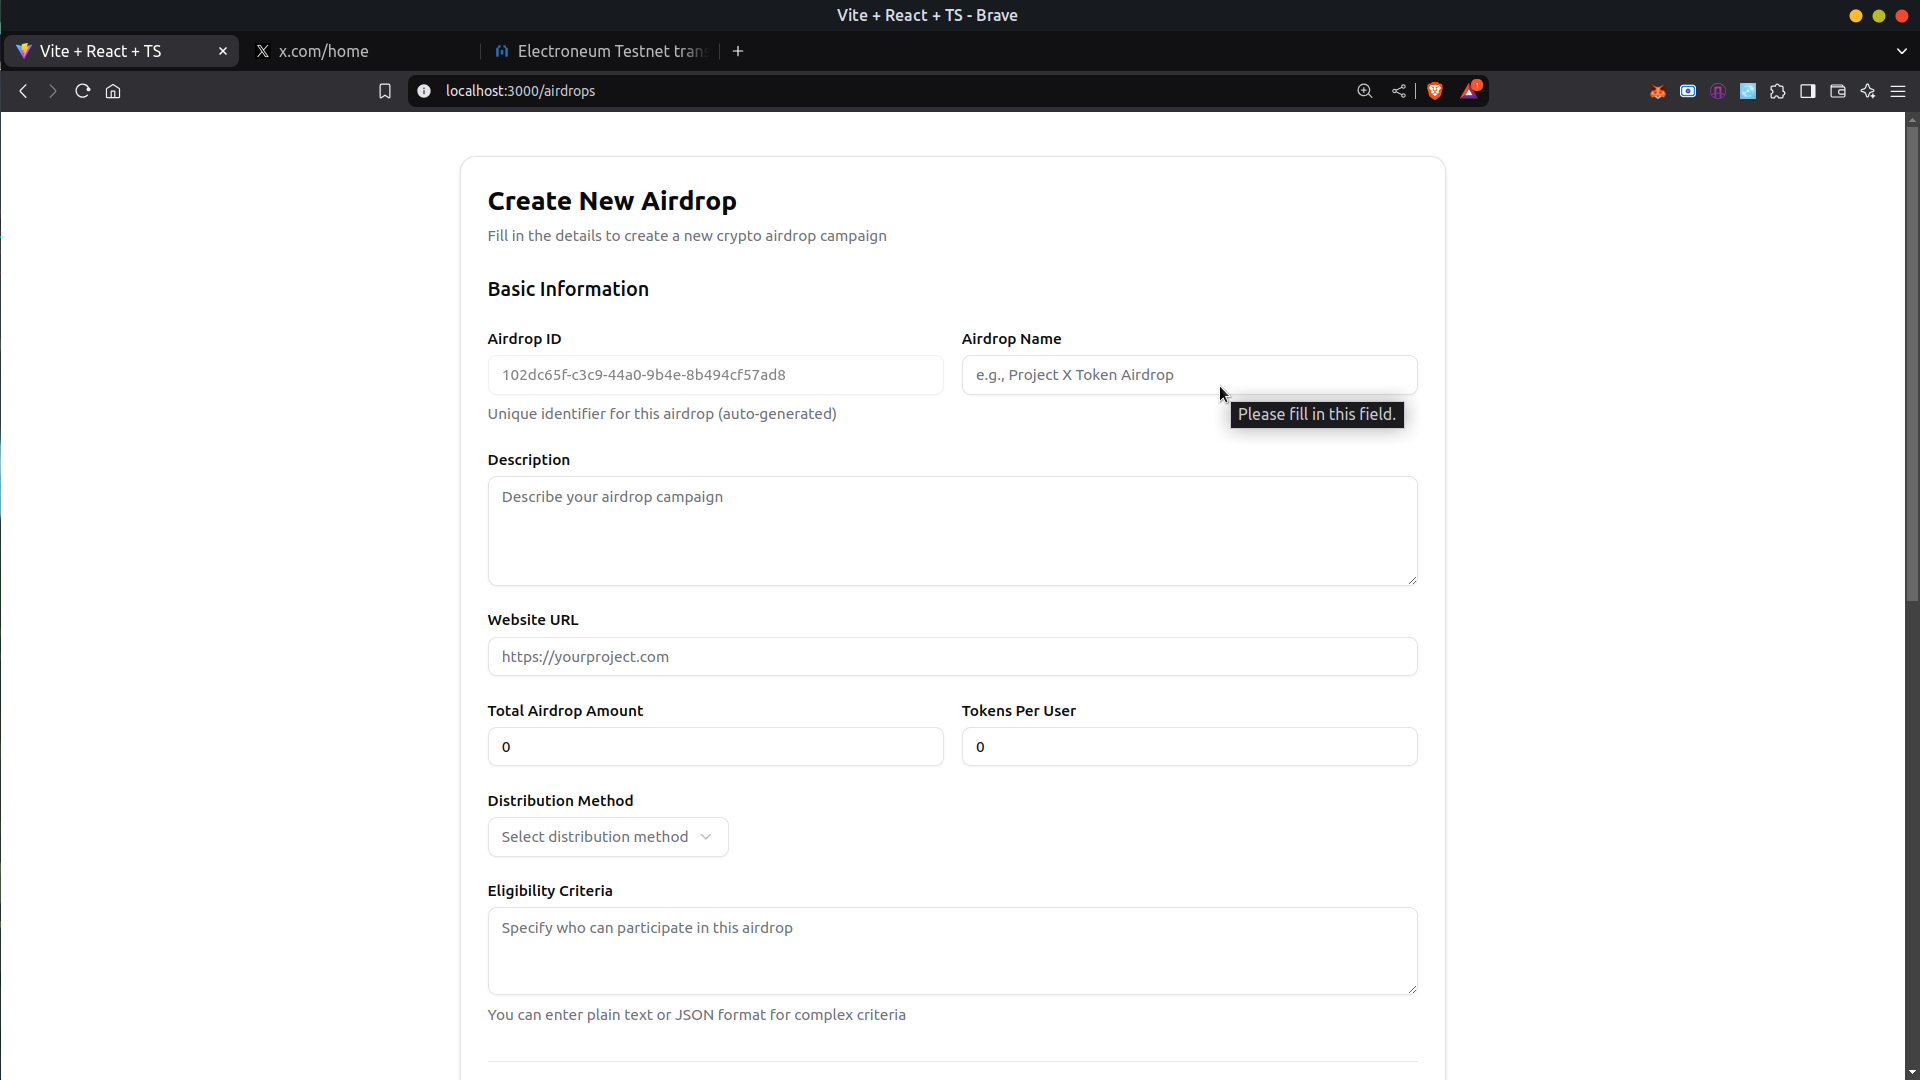Bookmark this page with bookmark icon
This screenshot has height=1080, width=1920.
385,91
